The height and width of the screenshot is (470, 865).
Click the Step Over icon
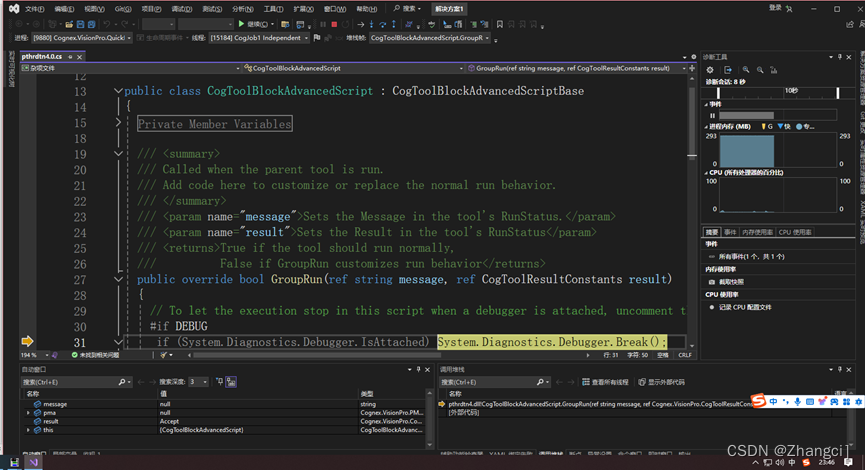coord(382,24)
